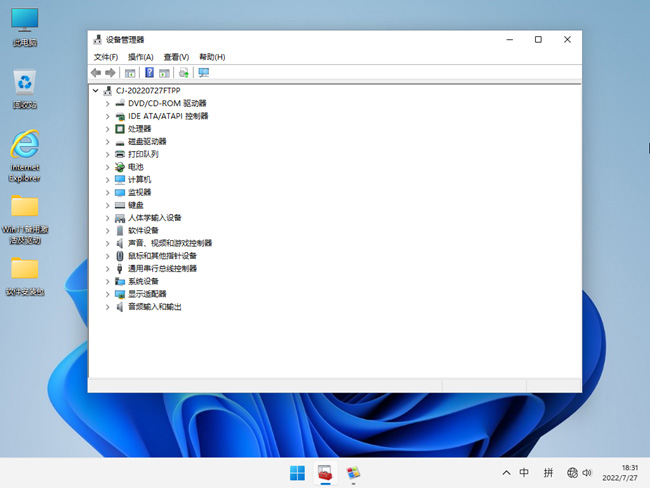Open the 文件(F) menu
The image size is (650, 488).
106,57
